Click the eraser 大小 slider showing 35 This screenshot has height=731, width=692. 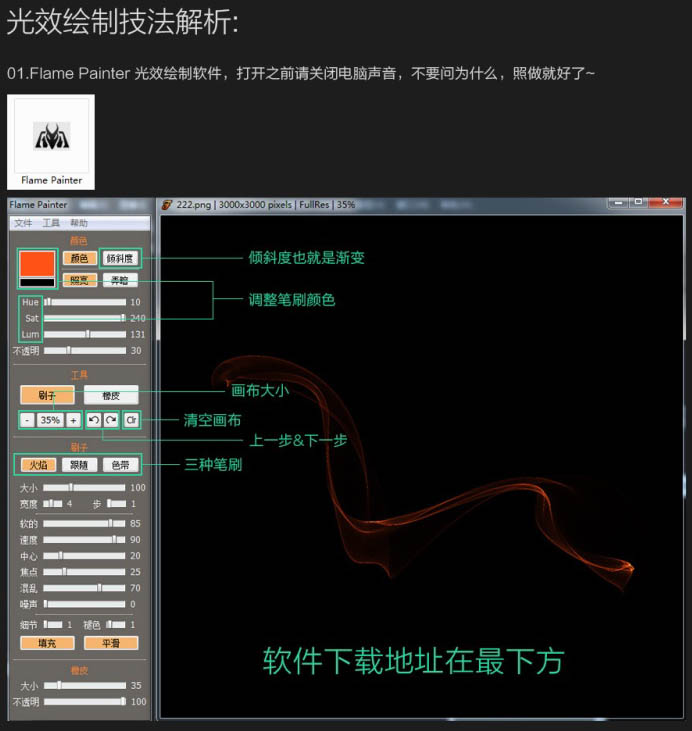tap(85, 685)
